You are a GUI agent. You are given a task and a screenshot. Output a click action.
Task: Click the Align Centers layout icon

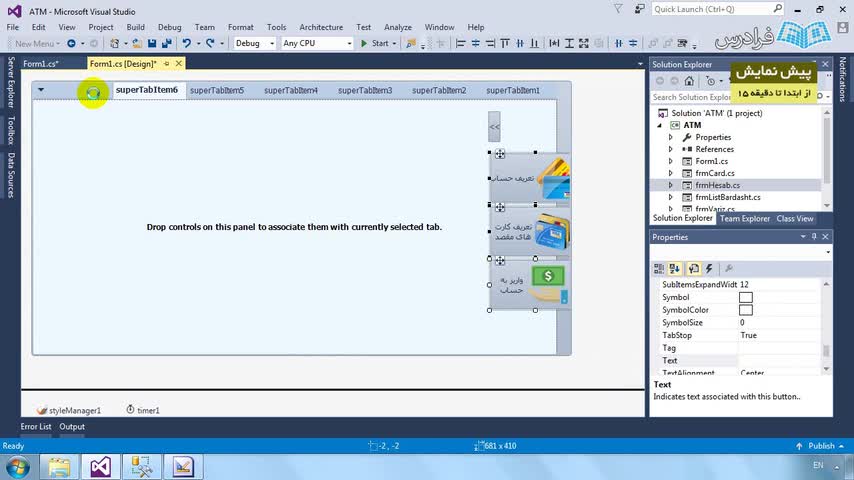(x=475, y=43)
